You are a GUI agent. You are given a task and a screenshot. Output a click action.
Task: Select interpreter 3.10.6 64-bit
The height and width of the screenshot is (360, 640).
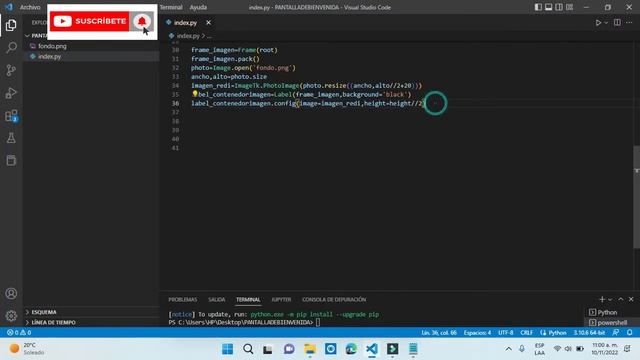pyautogui.click(x=589, y=333)
